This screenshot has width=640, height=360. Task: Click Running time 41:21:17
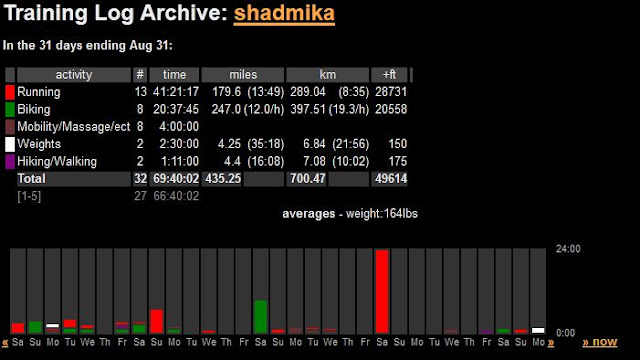coord(176,92)
